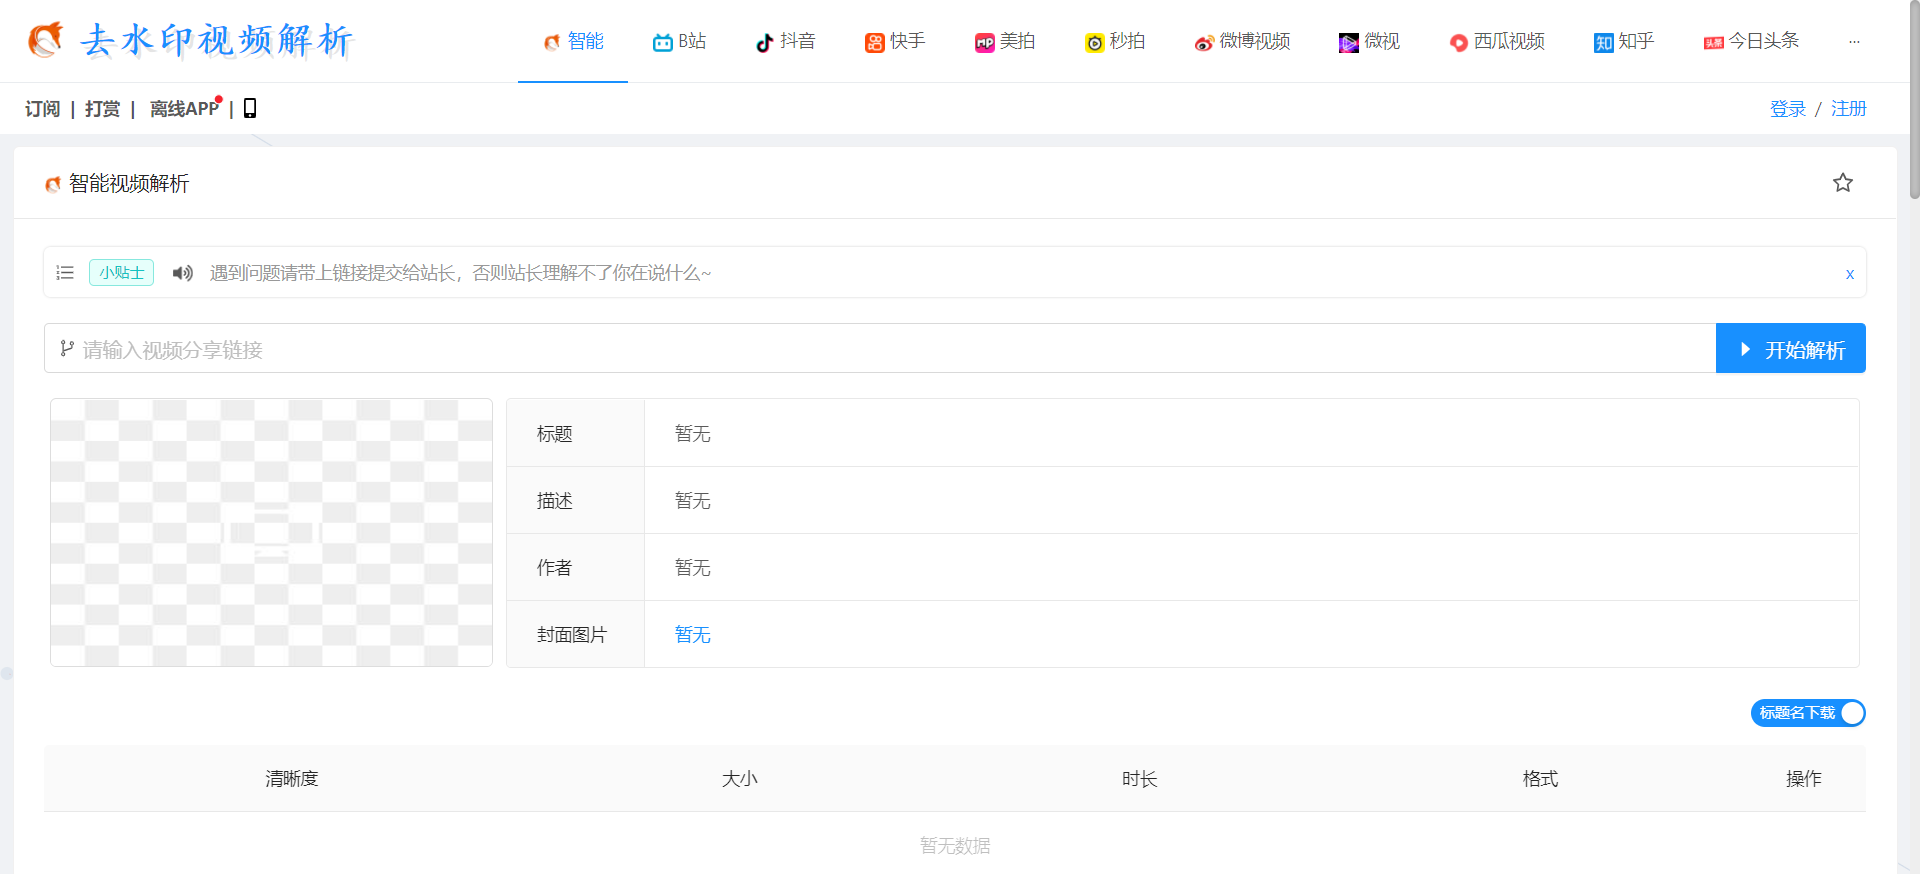Open the 秒拍 tab

[1115, 41]
